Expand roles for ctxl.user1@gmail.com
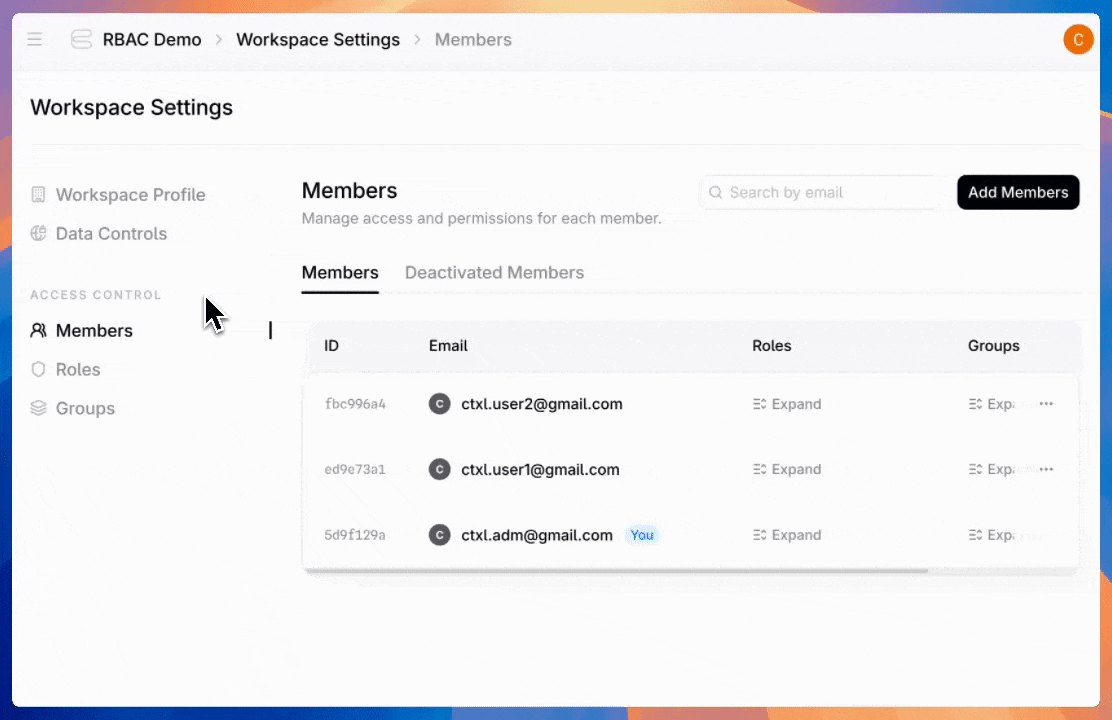The height and width of the screenshot is (720, 1112). [x=787, y=469]
